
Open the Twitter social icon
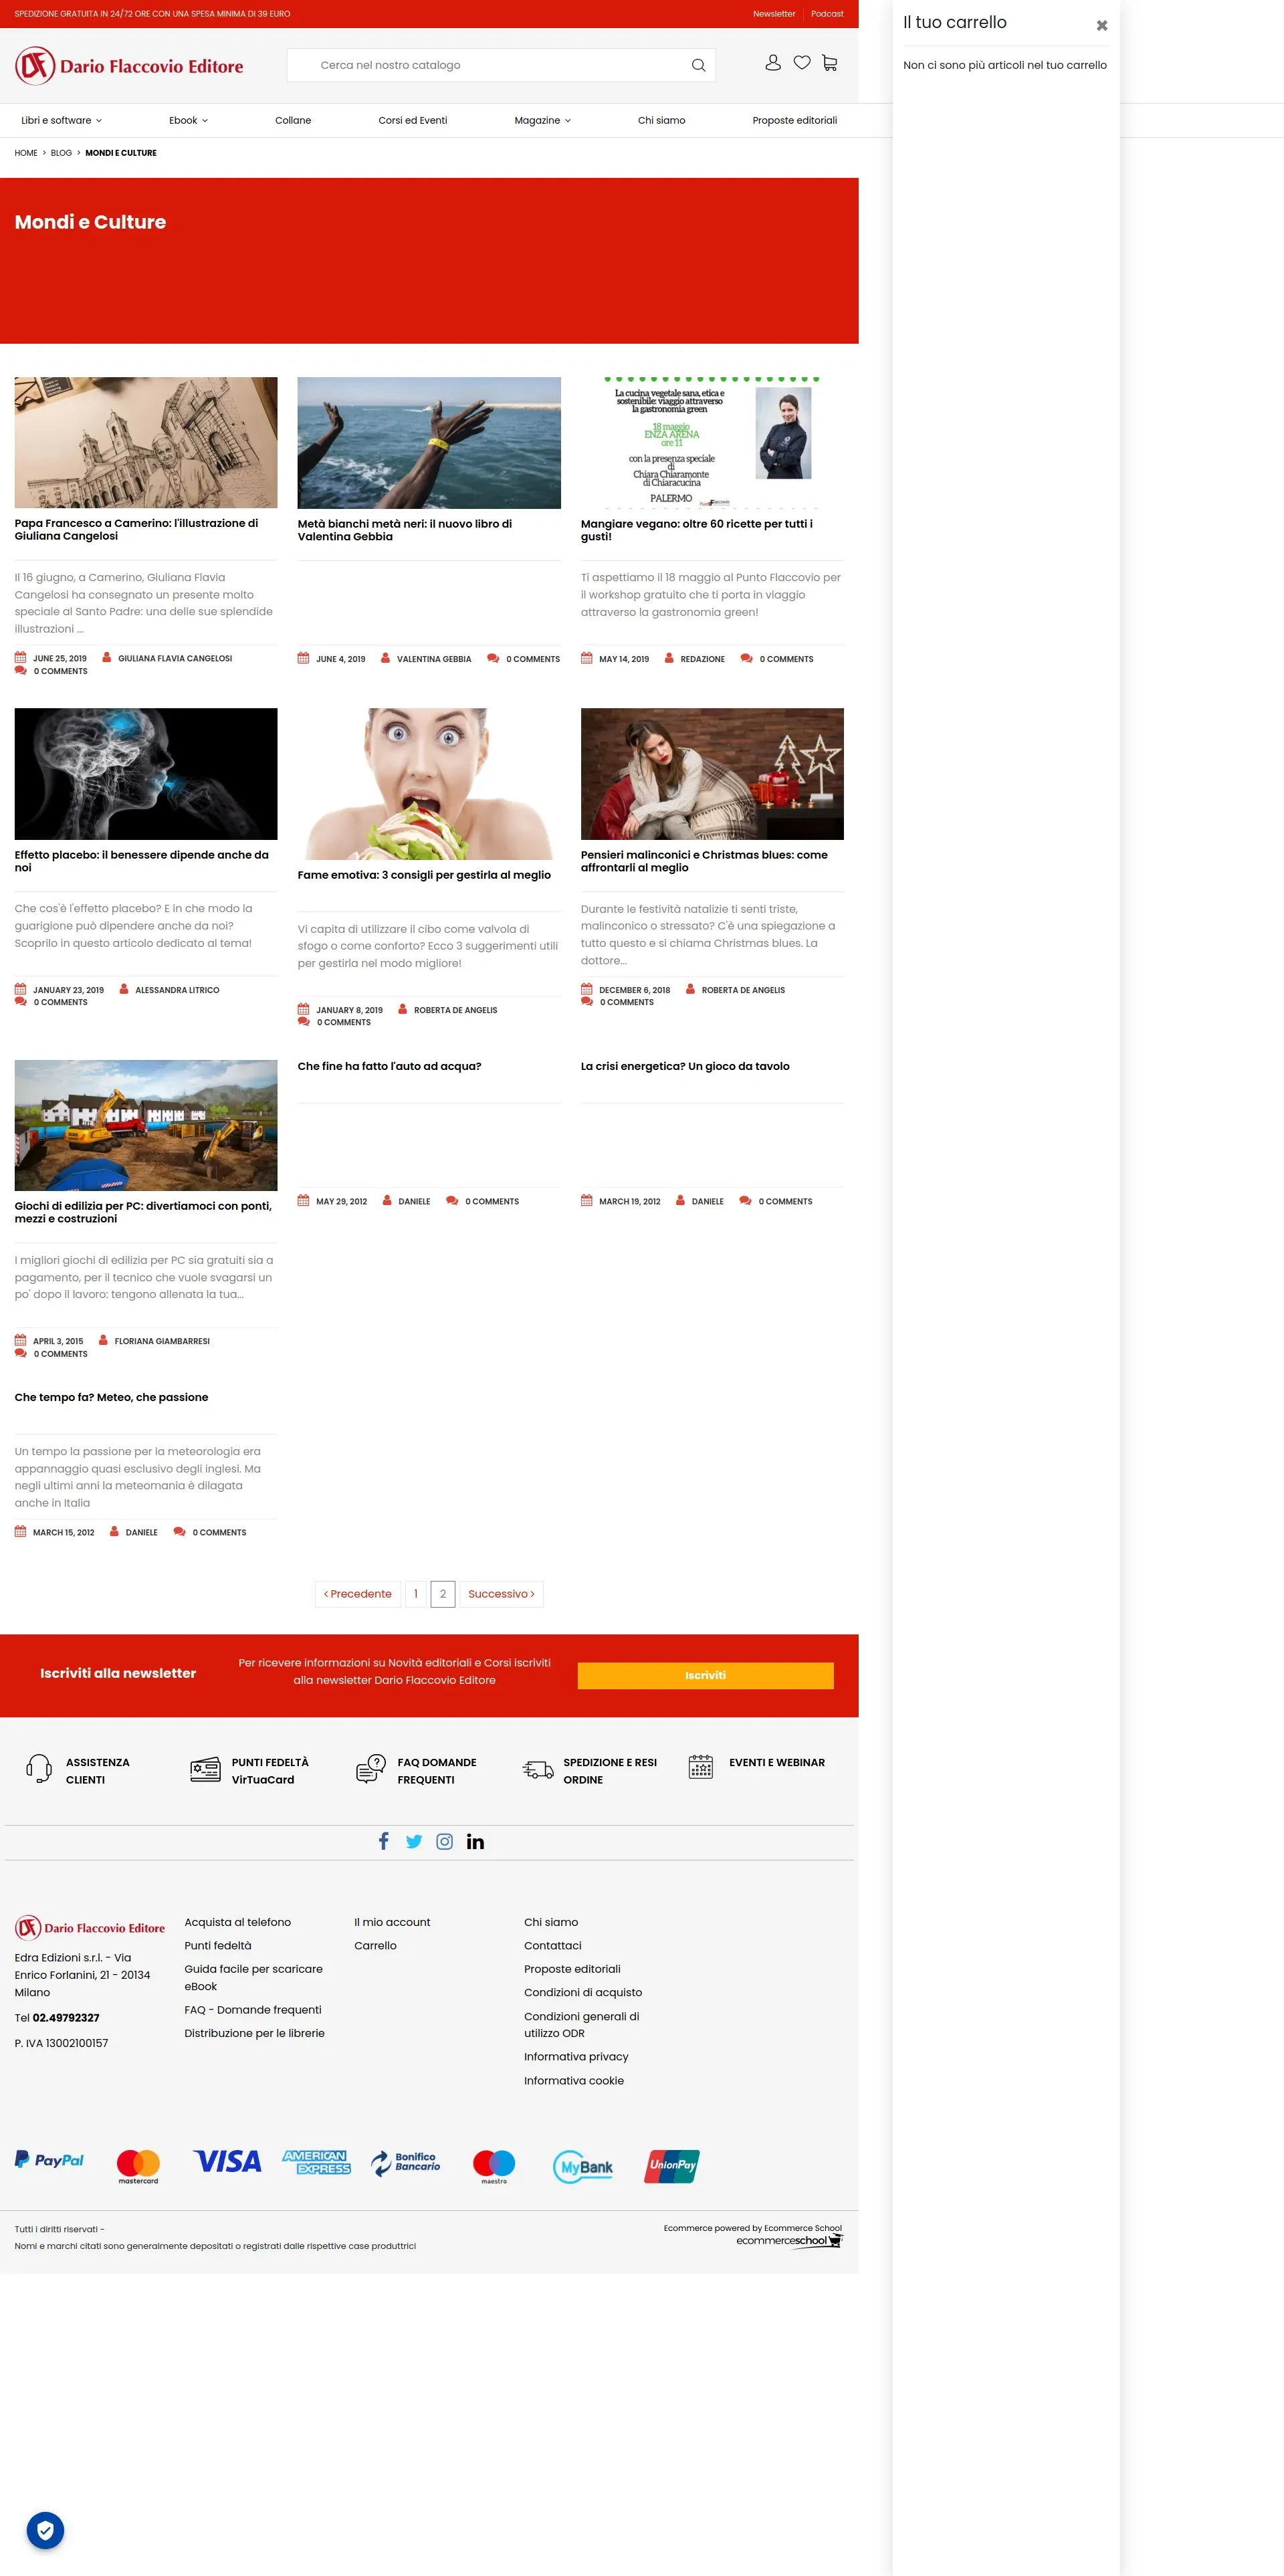(x=414, y=1841)
